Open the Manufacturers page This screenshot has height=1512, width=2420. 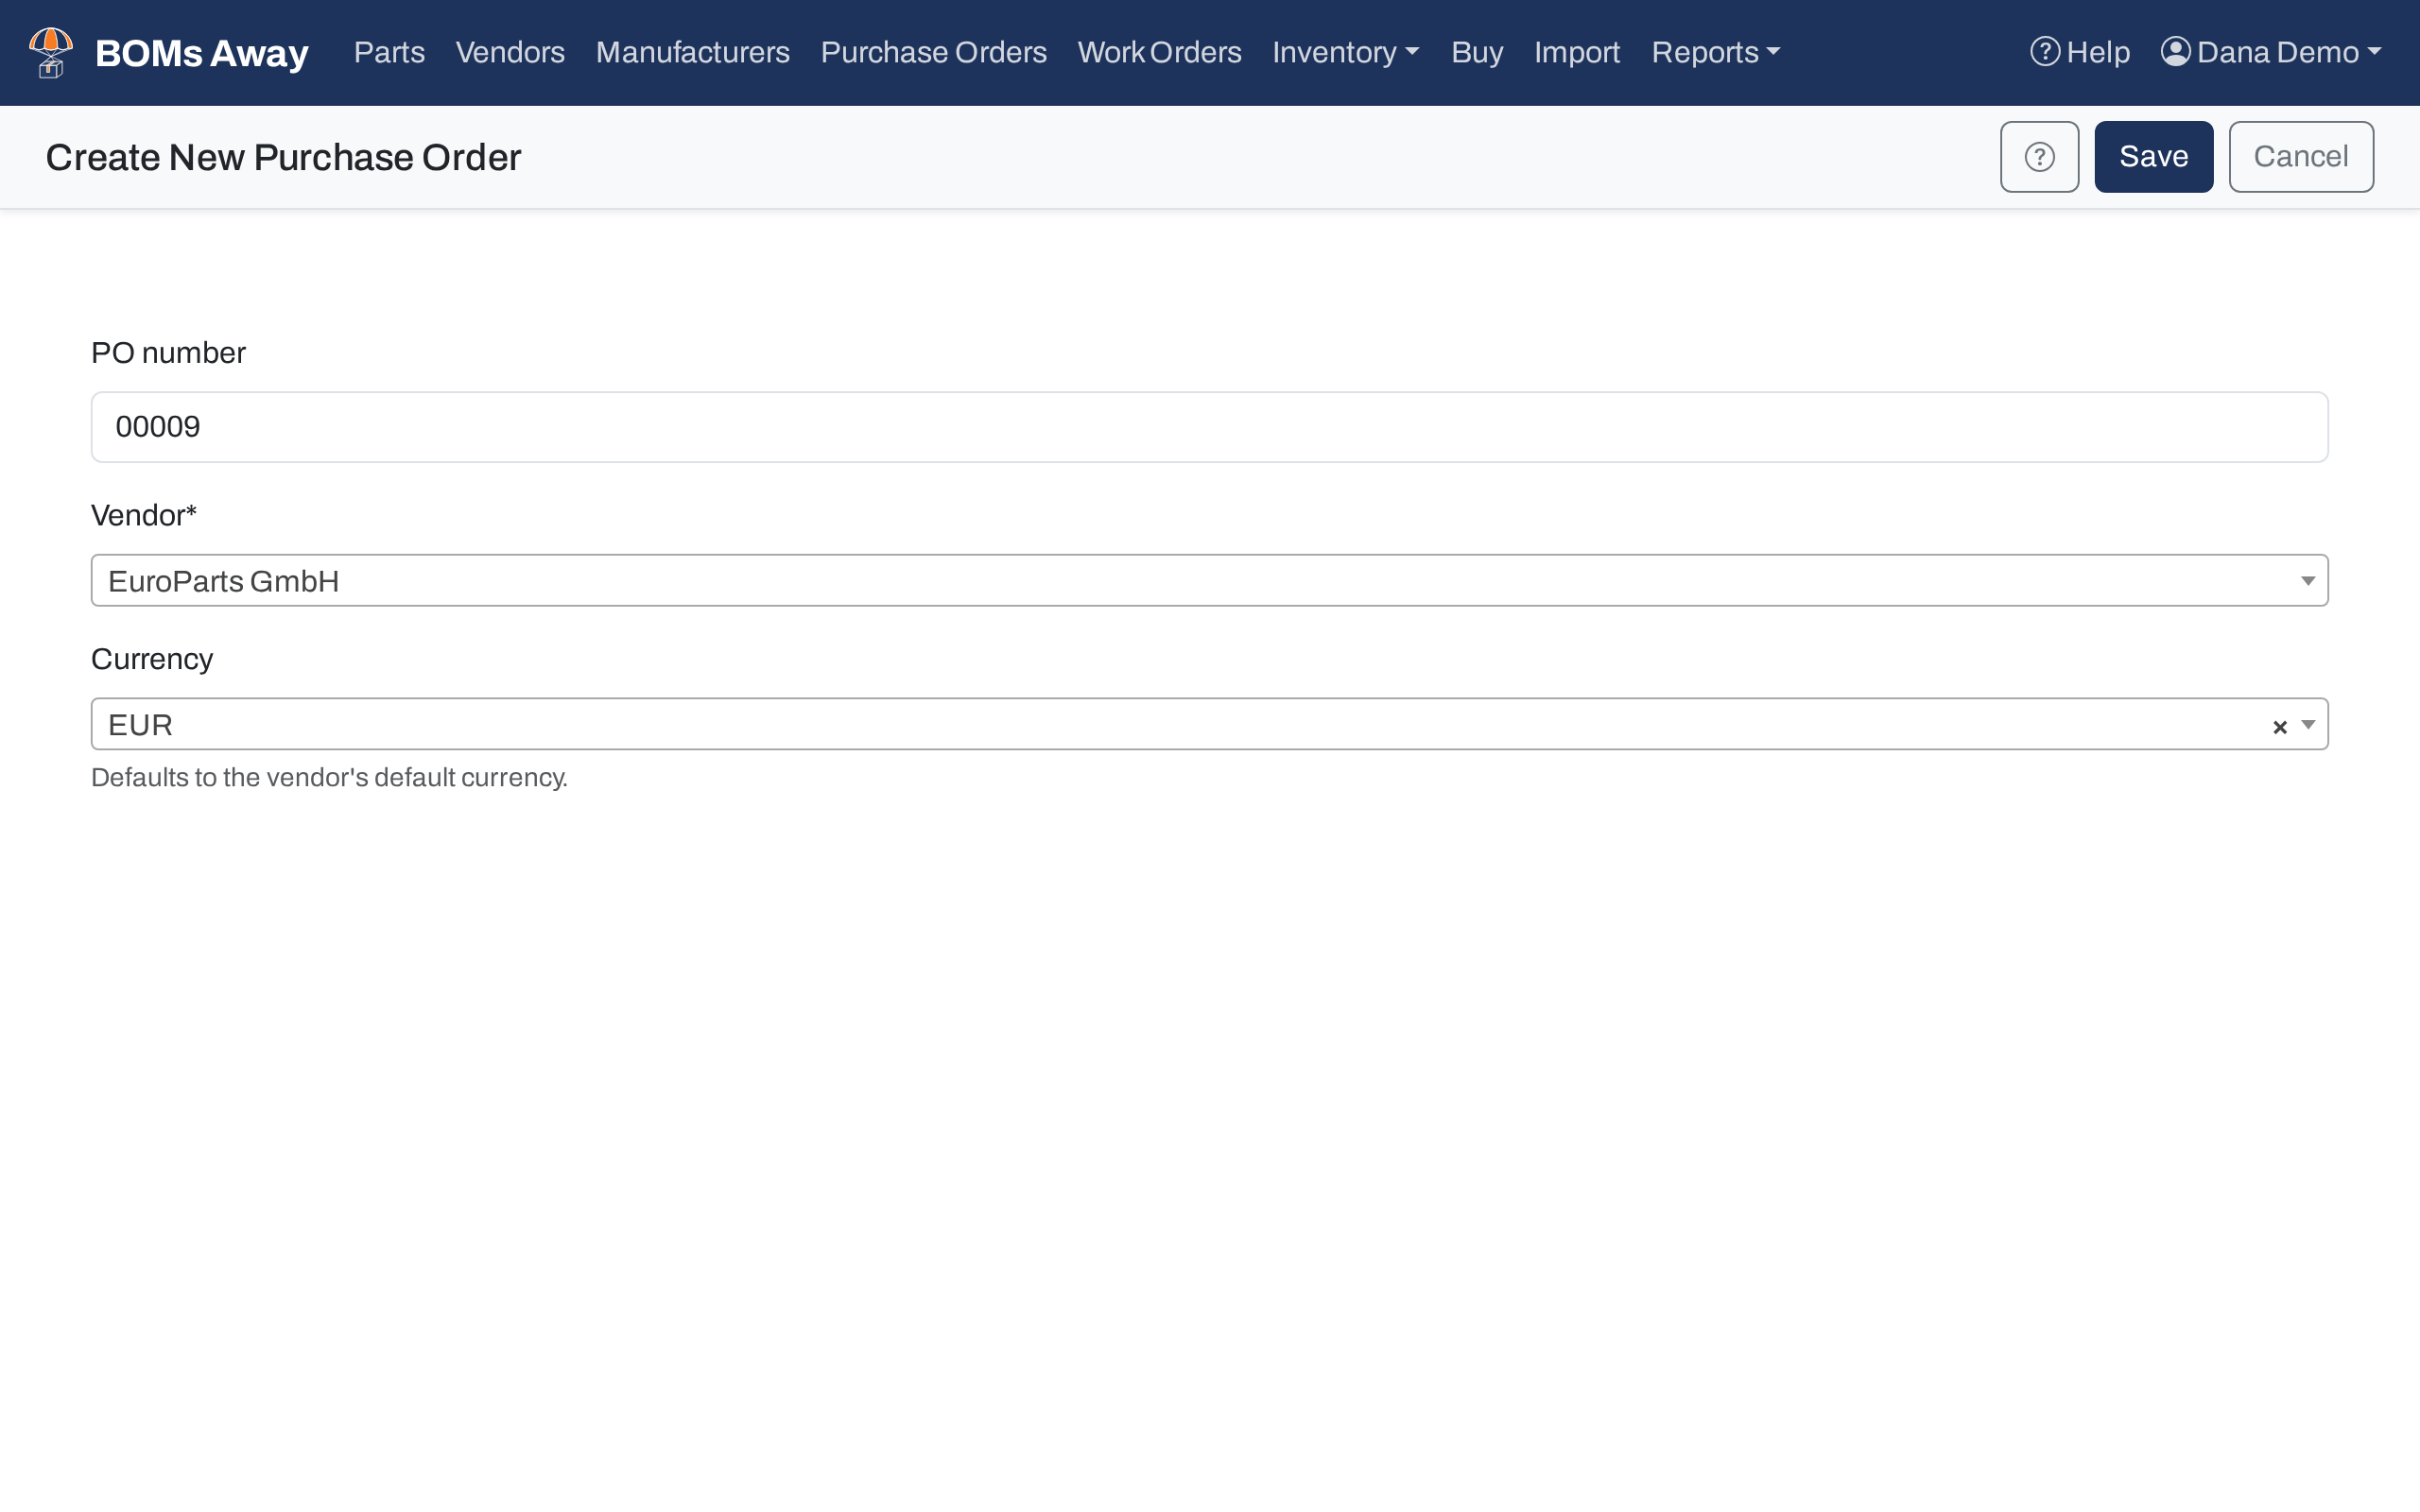[692, 52]
